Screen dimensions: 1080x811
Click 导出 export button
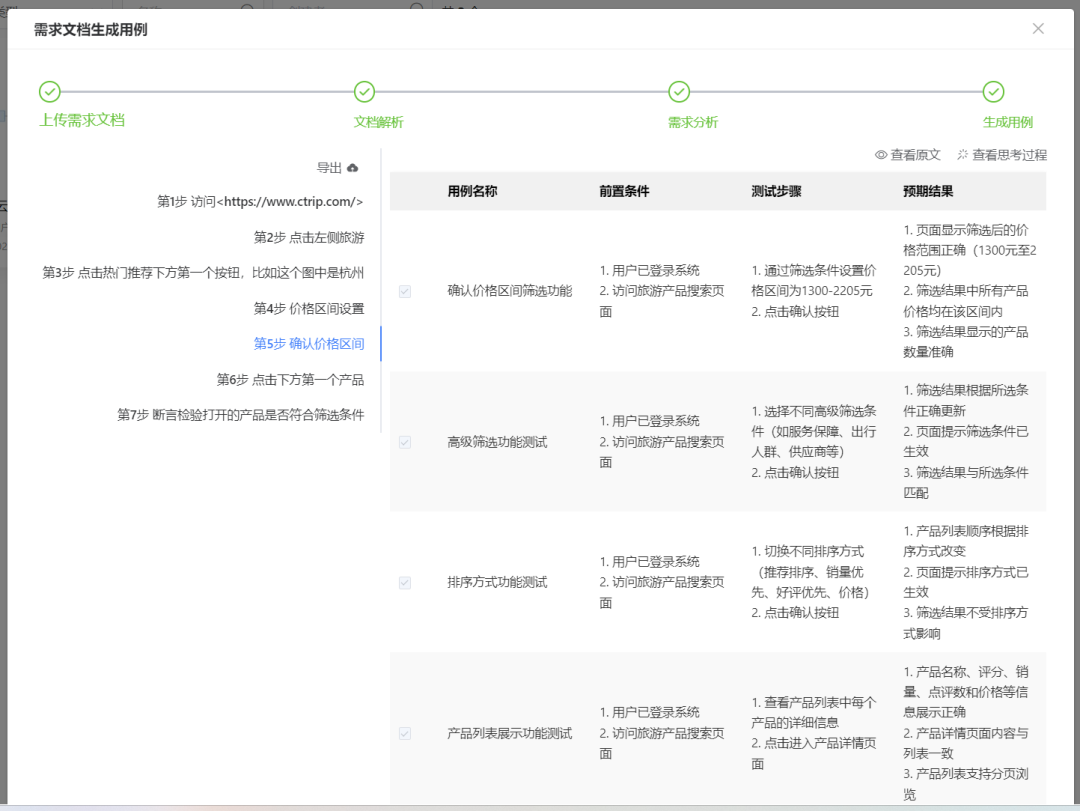[337, 168]
